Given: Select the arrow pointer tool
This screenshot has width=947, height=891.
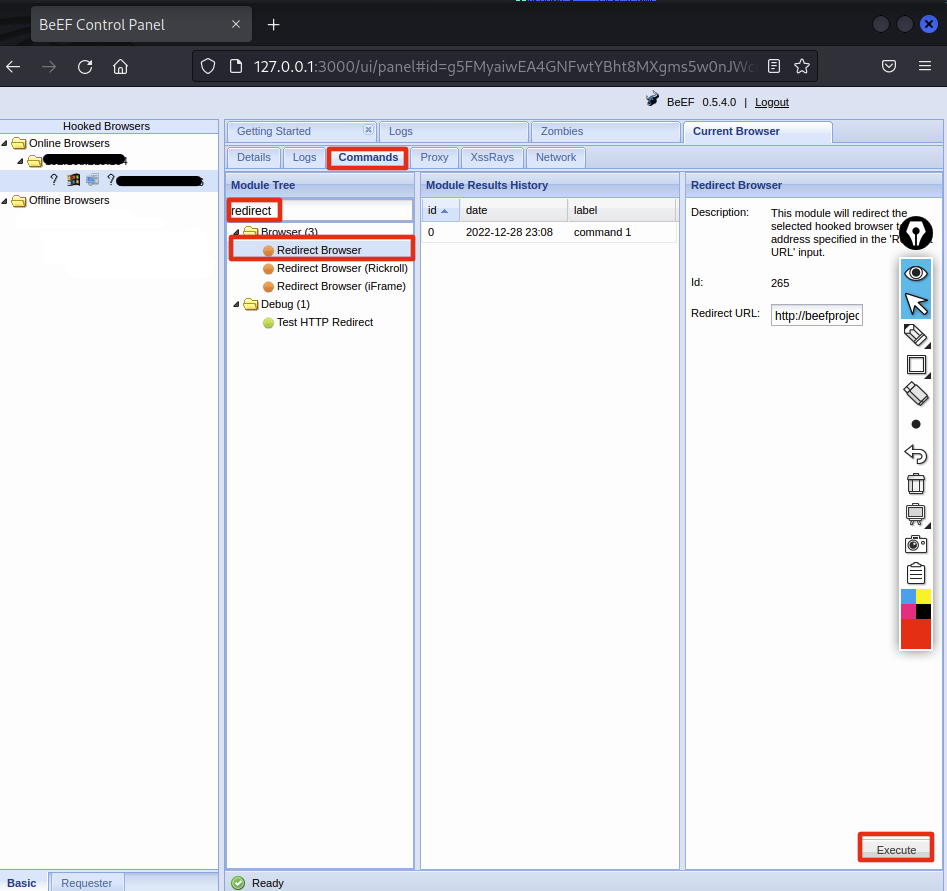Looking at the screenshot, I should tap(916, 304).
